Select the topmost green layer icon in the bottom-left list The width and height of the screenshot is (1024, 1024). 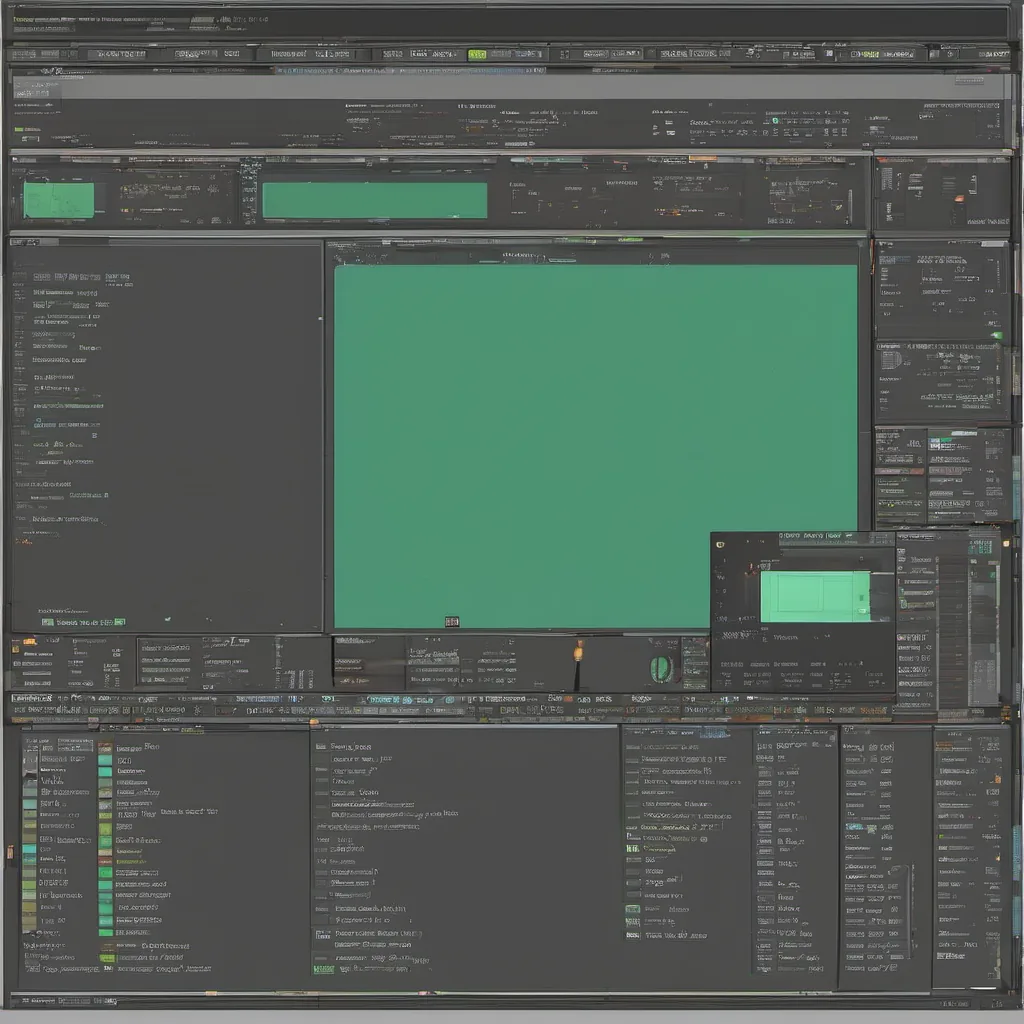pos(105,760)
